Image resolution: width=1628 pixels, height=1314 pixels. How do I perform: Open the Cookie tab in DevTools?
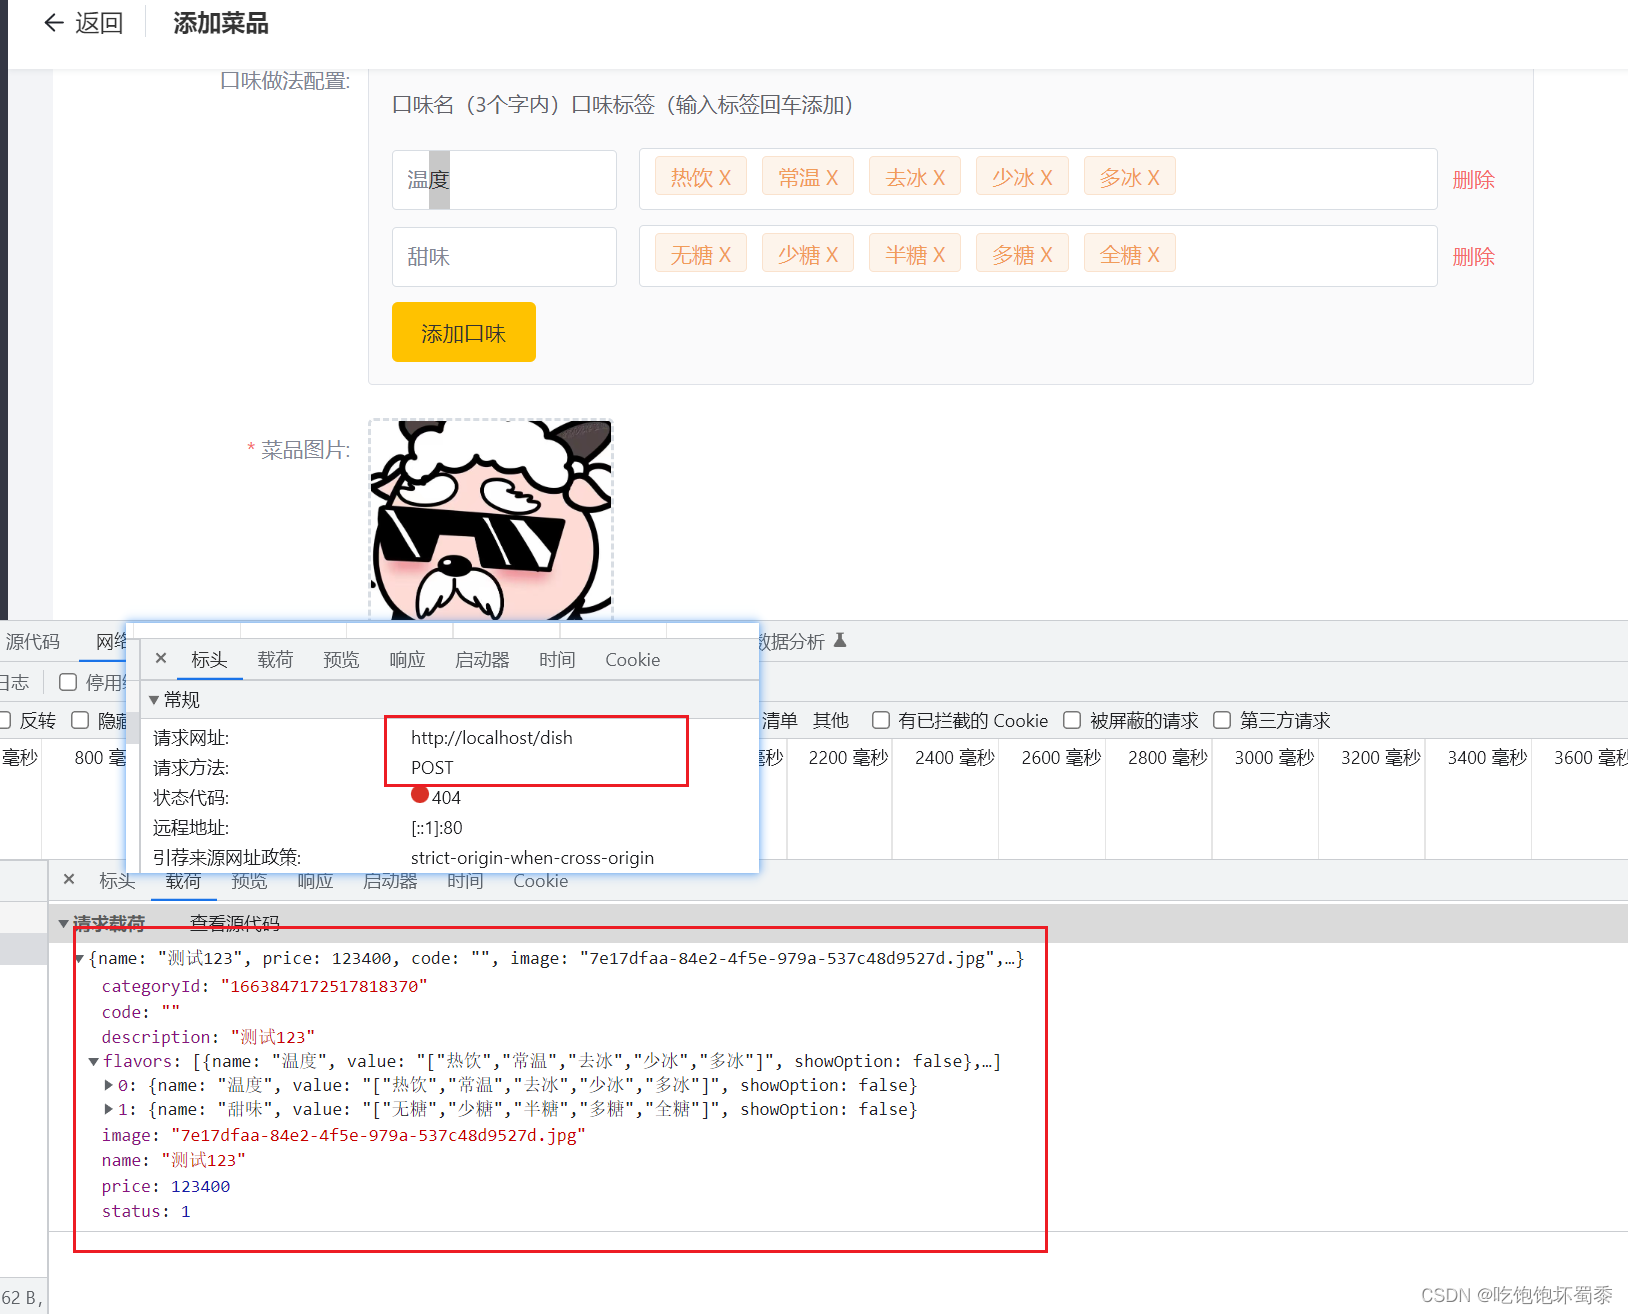[632, 659]
